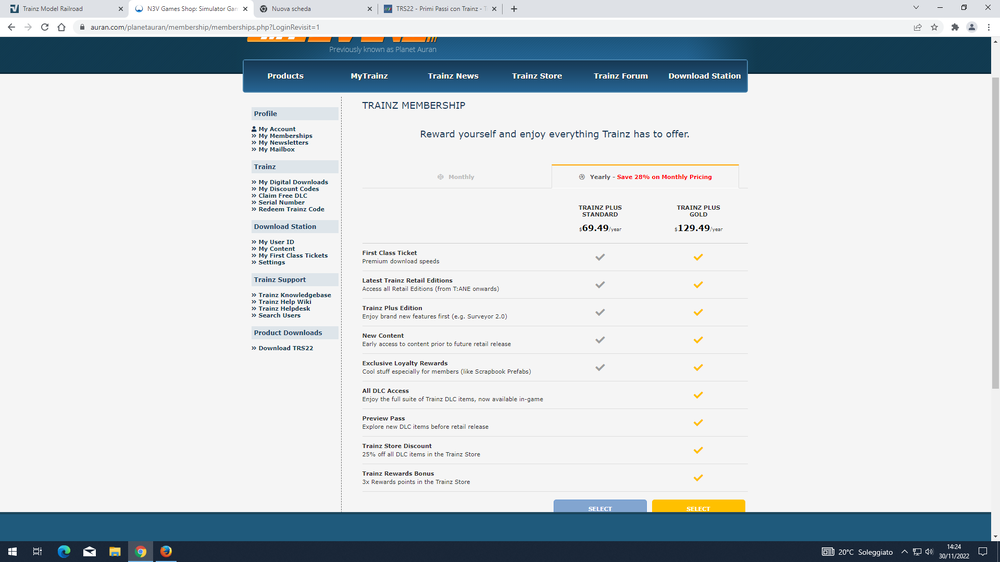Open the Trainz Help Wiki link
Screen dimensions: 1000x562
click(284, 302)
